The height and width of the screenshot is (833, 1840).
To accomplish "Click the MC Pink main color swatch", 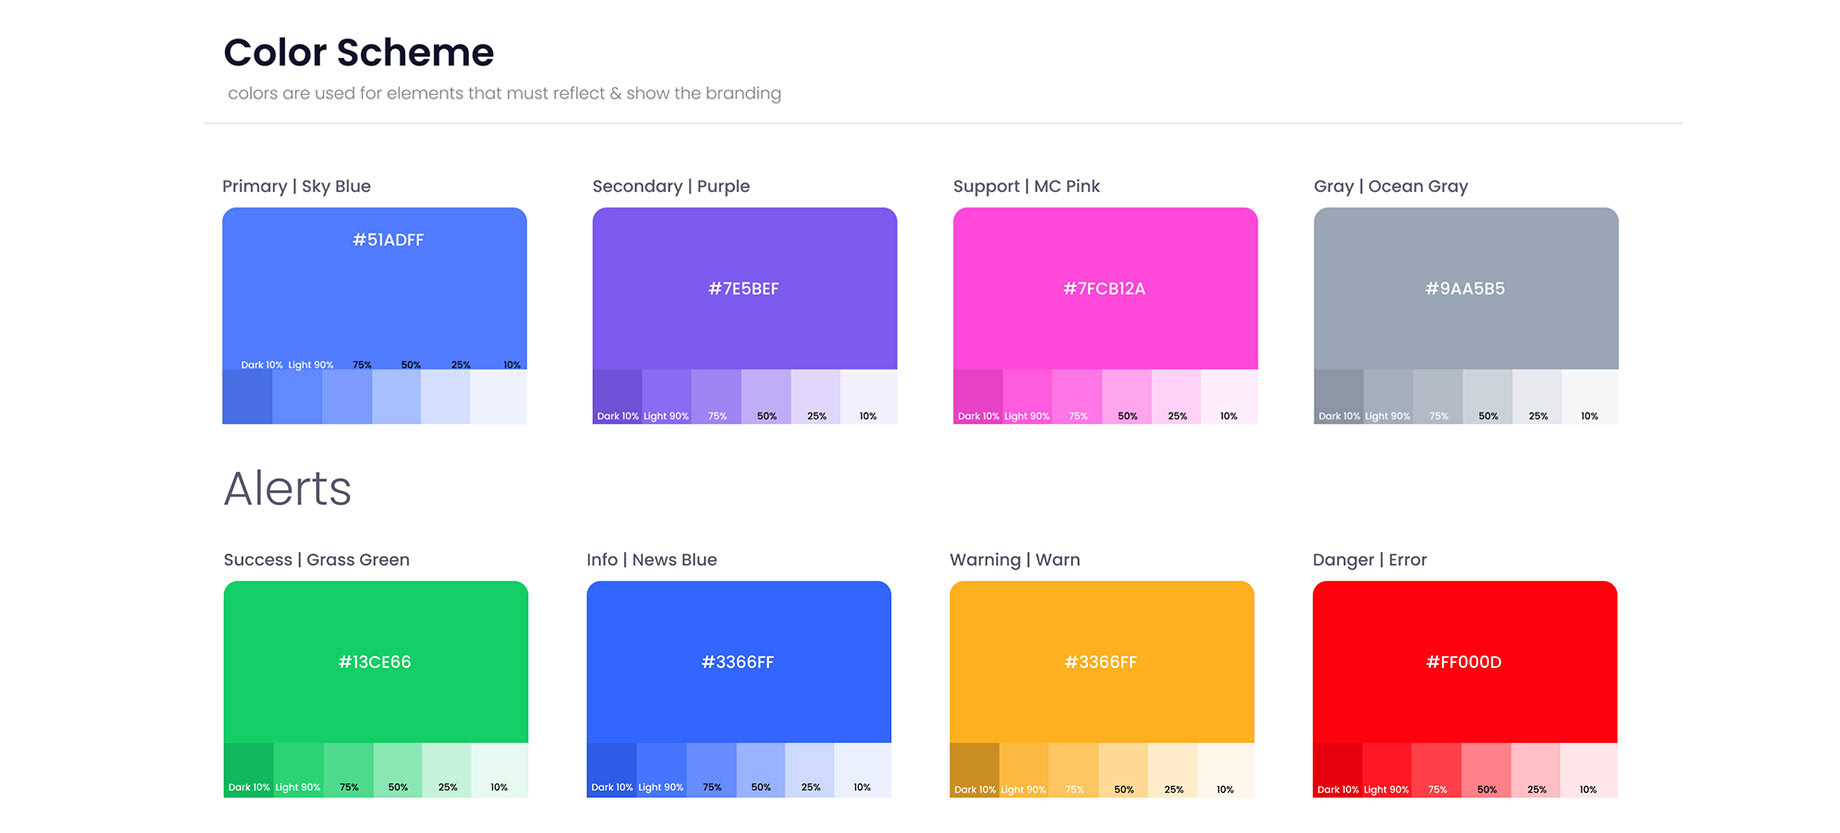I will point(1105,288).
